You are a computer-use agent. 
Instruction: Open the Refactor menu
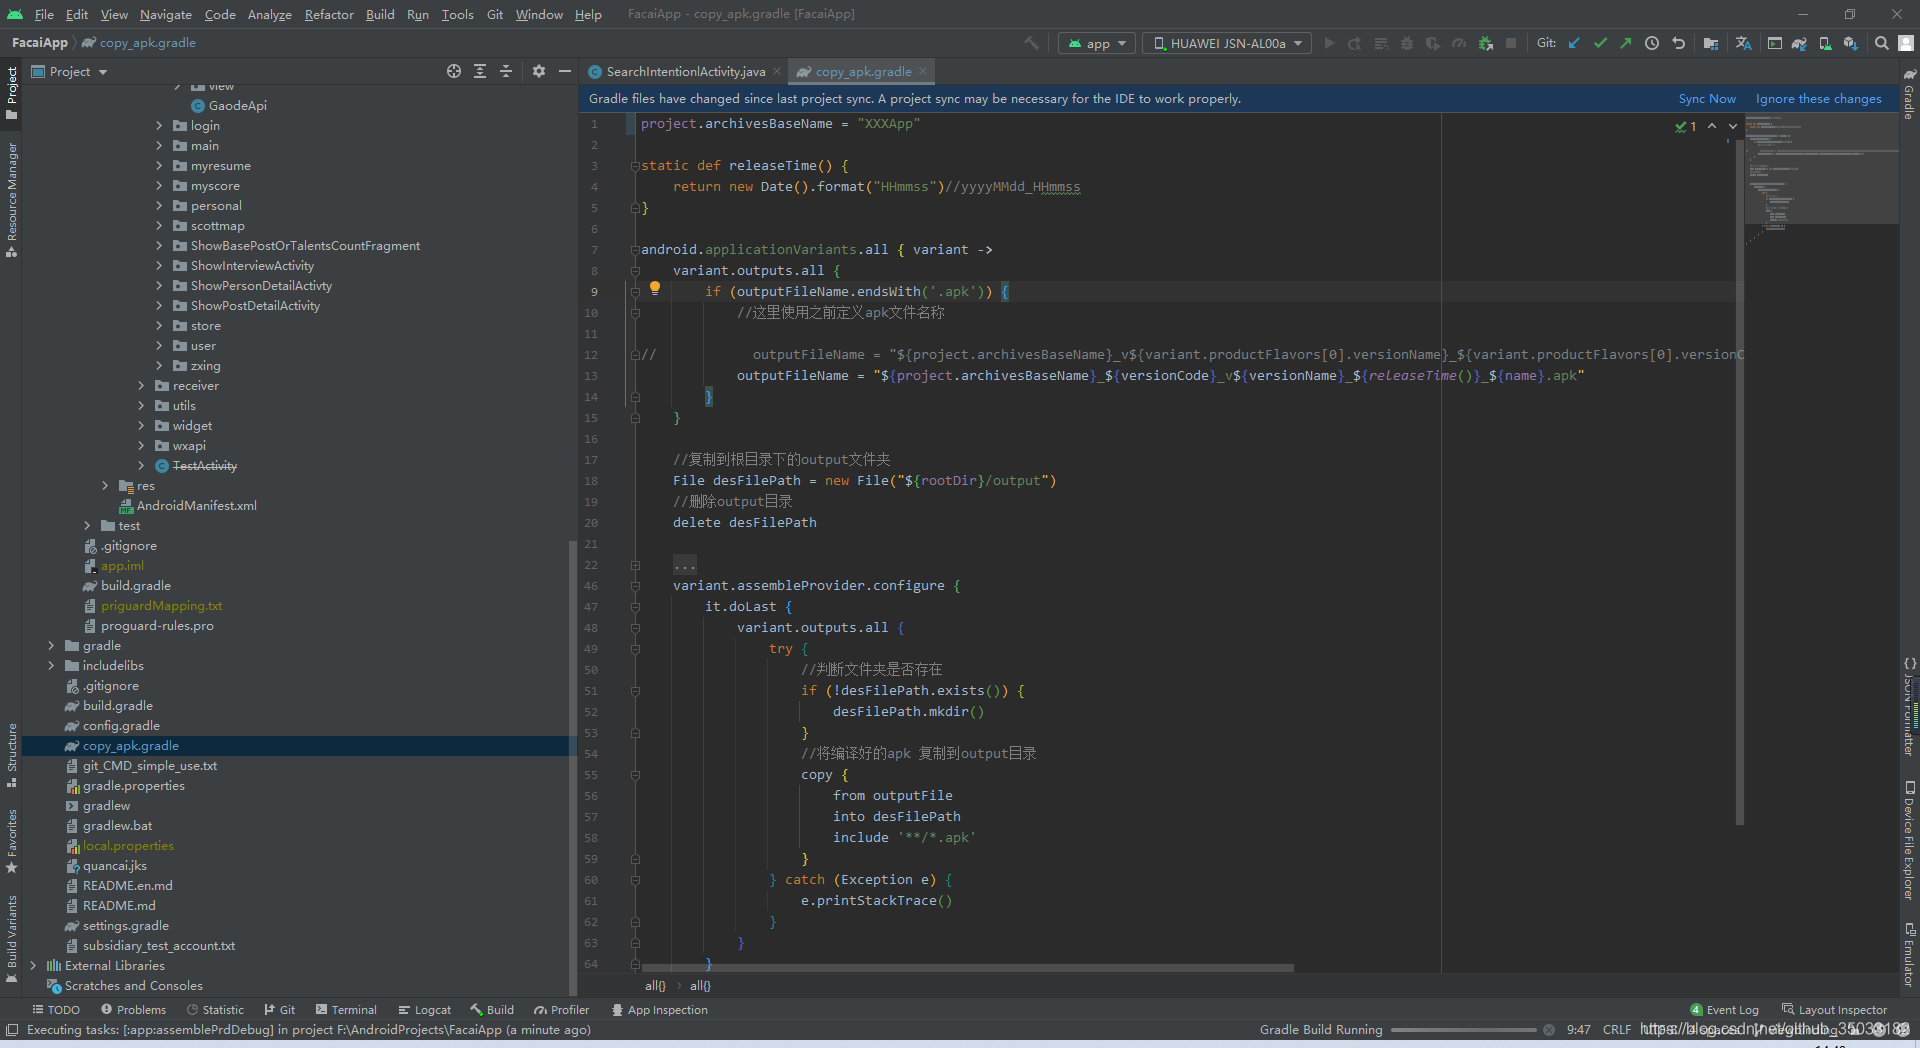329,14
